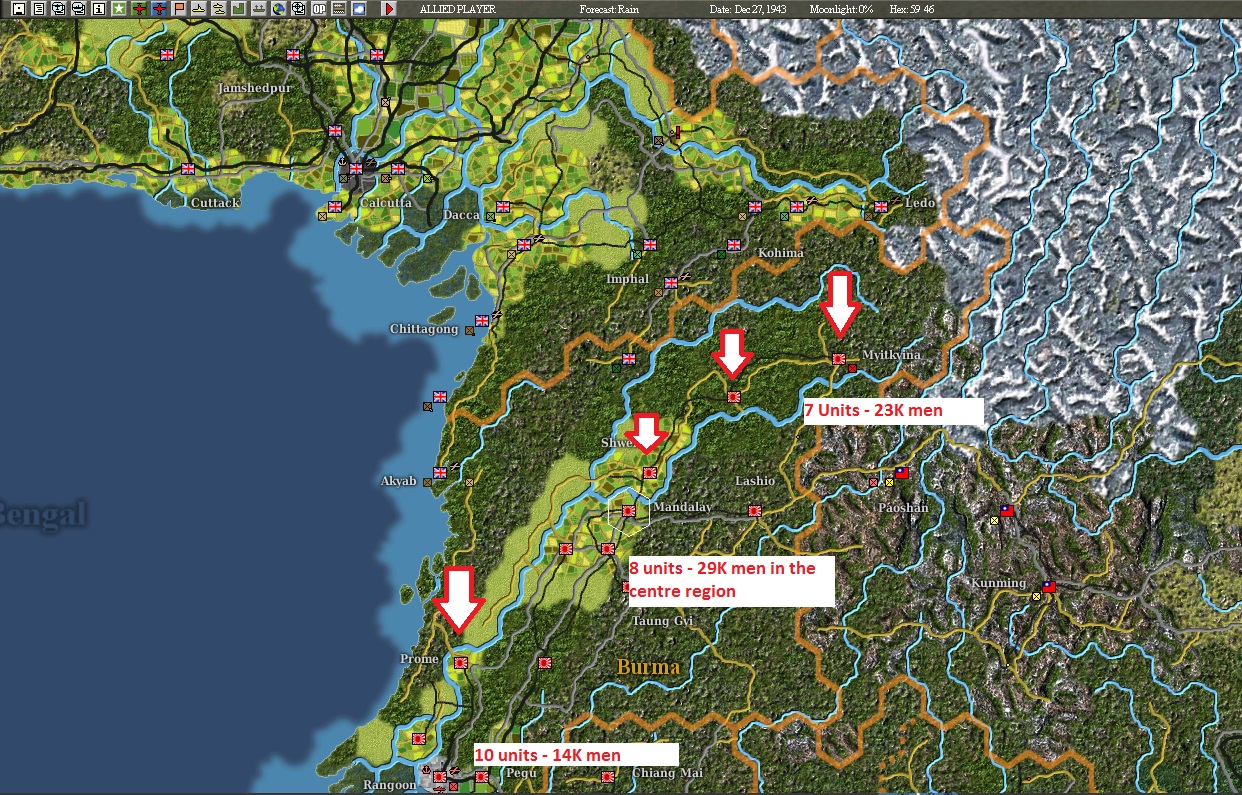This screenshot has height=795, width=1242.
Task: Select Chinese flag at Paoshan
Action: [901, 473]
